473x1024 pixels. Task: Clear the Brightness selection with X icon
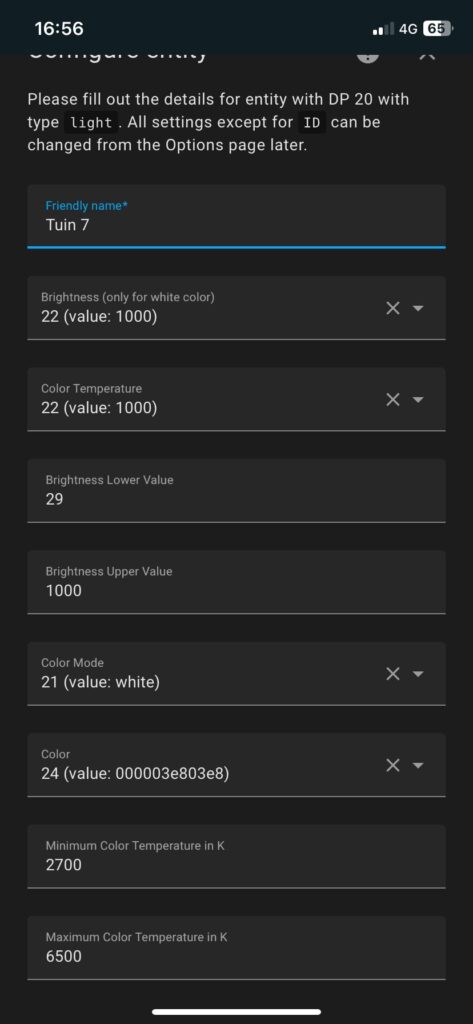393,308
